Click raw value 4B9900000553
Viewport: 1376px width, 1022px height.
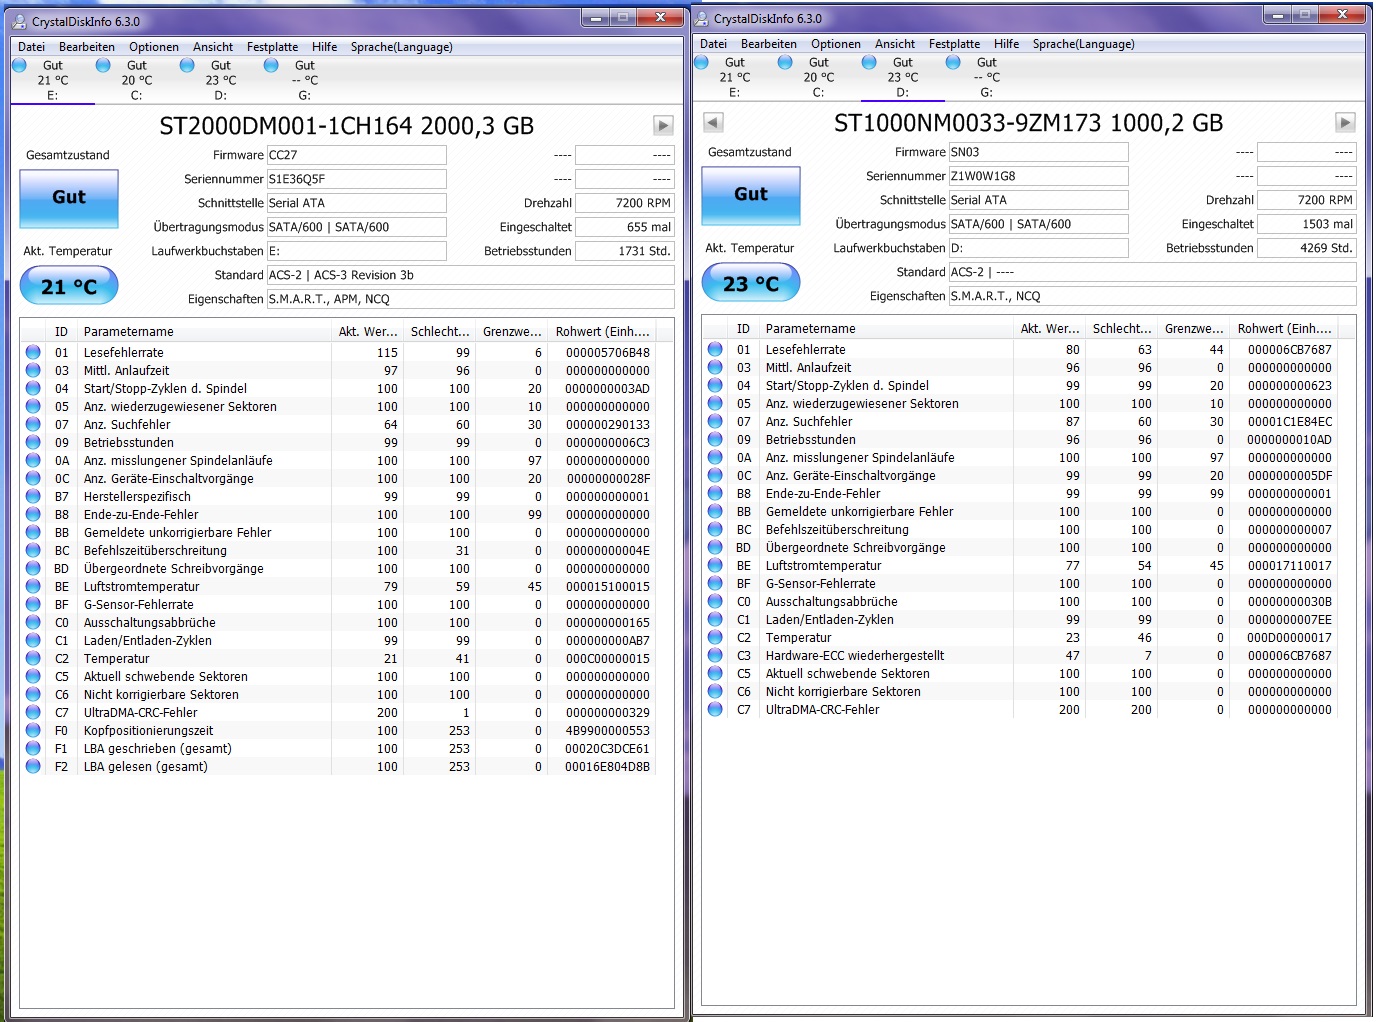pyautogui.click(x=607, y=730)
